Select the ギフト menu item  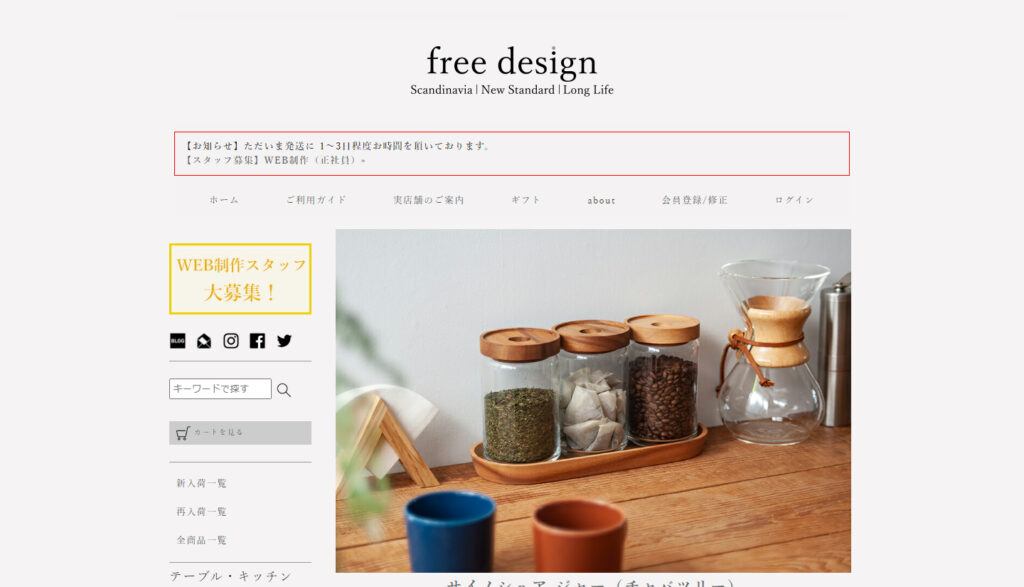(x=526, y=200)
